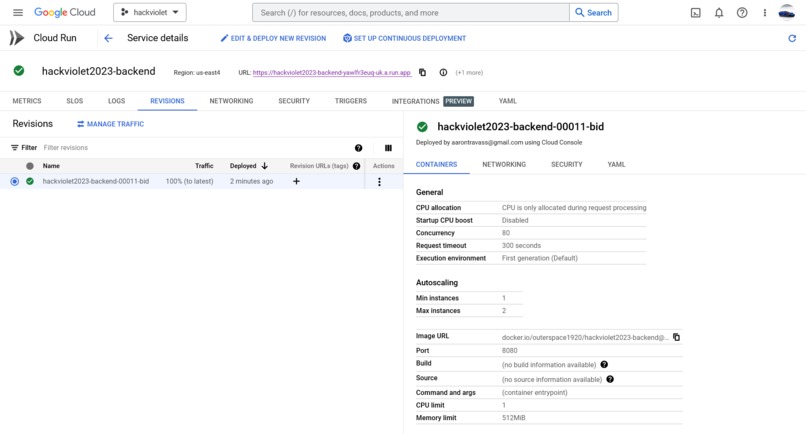Click the blue Search button
This screenshot has width=806, height=434.
point(594,12)
